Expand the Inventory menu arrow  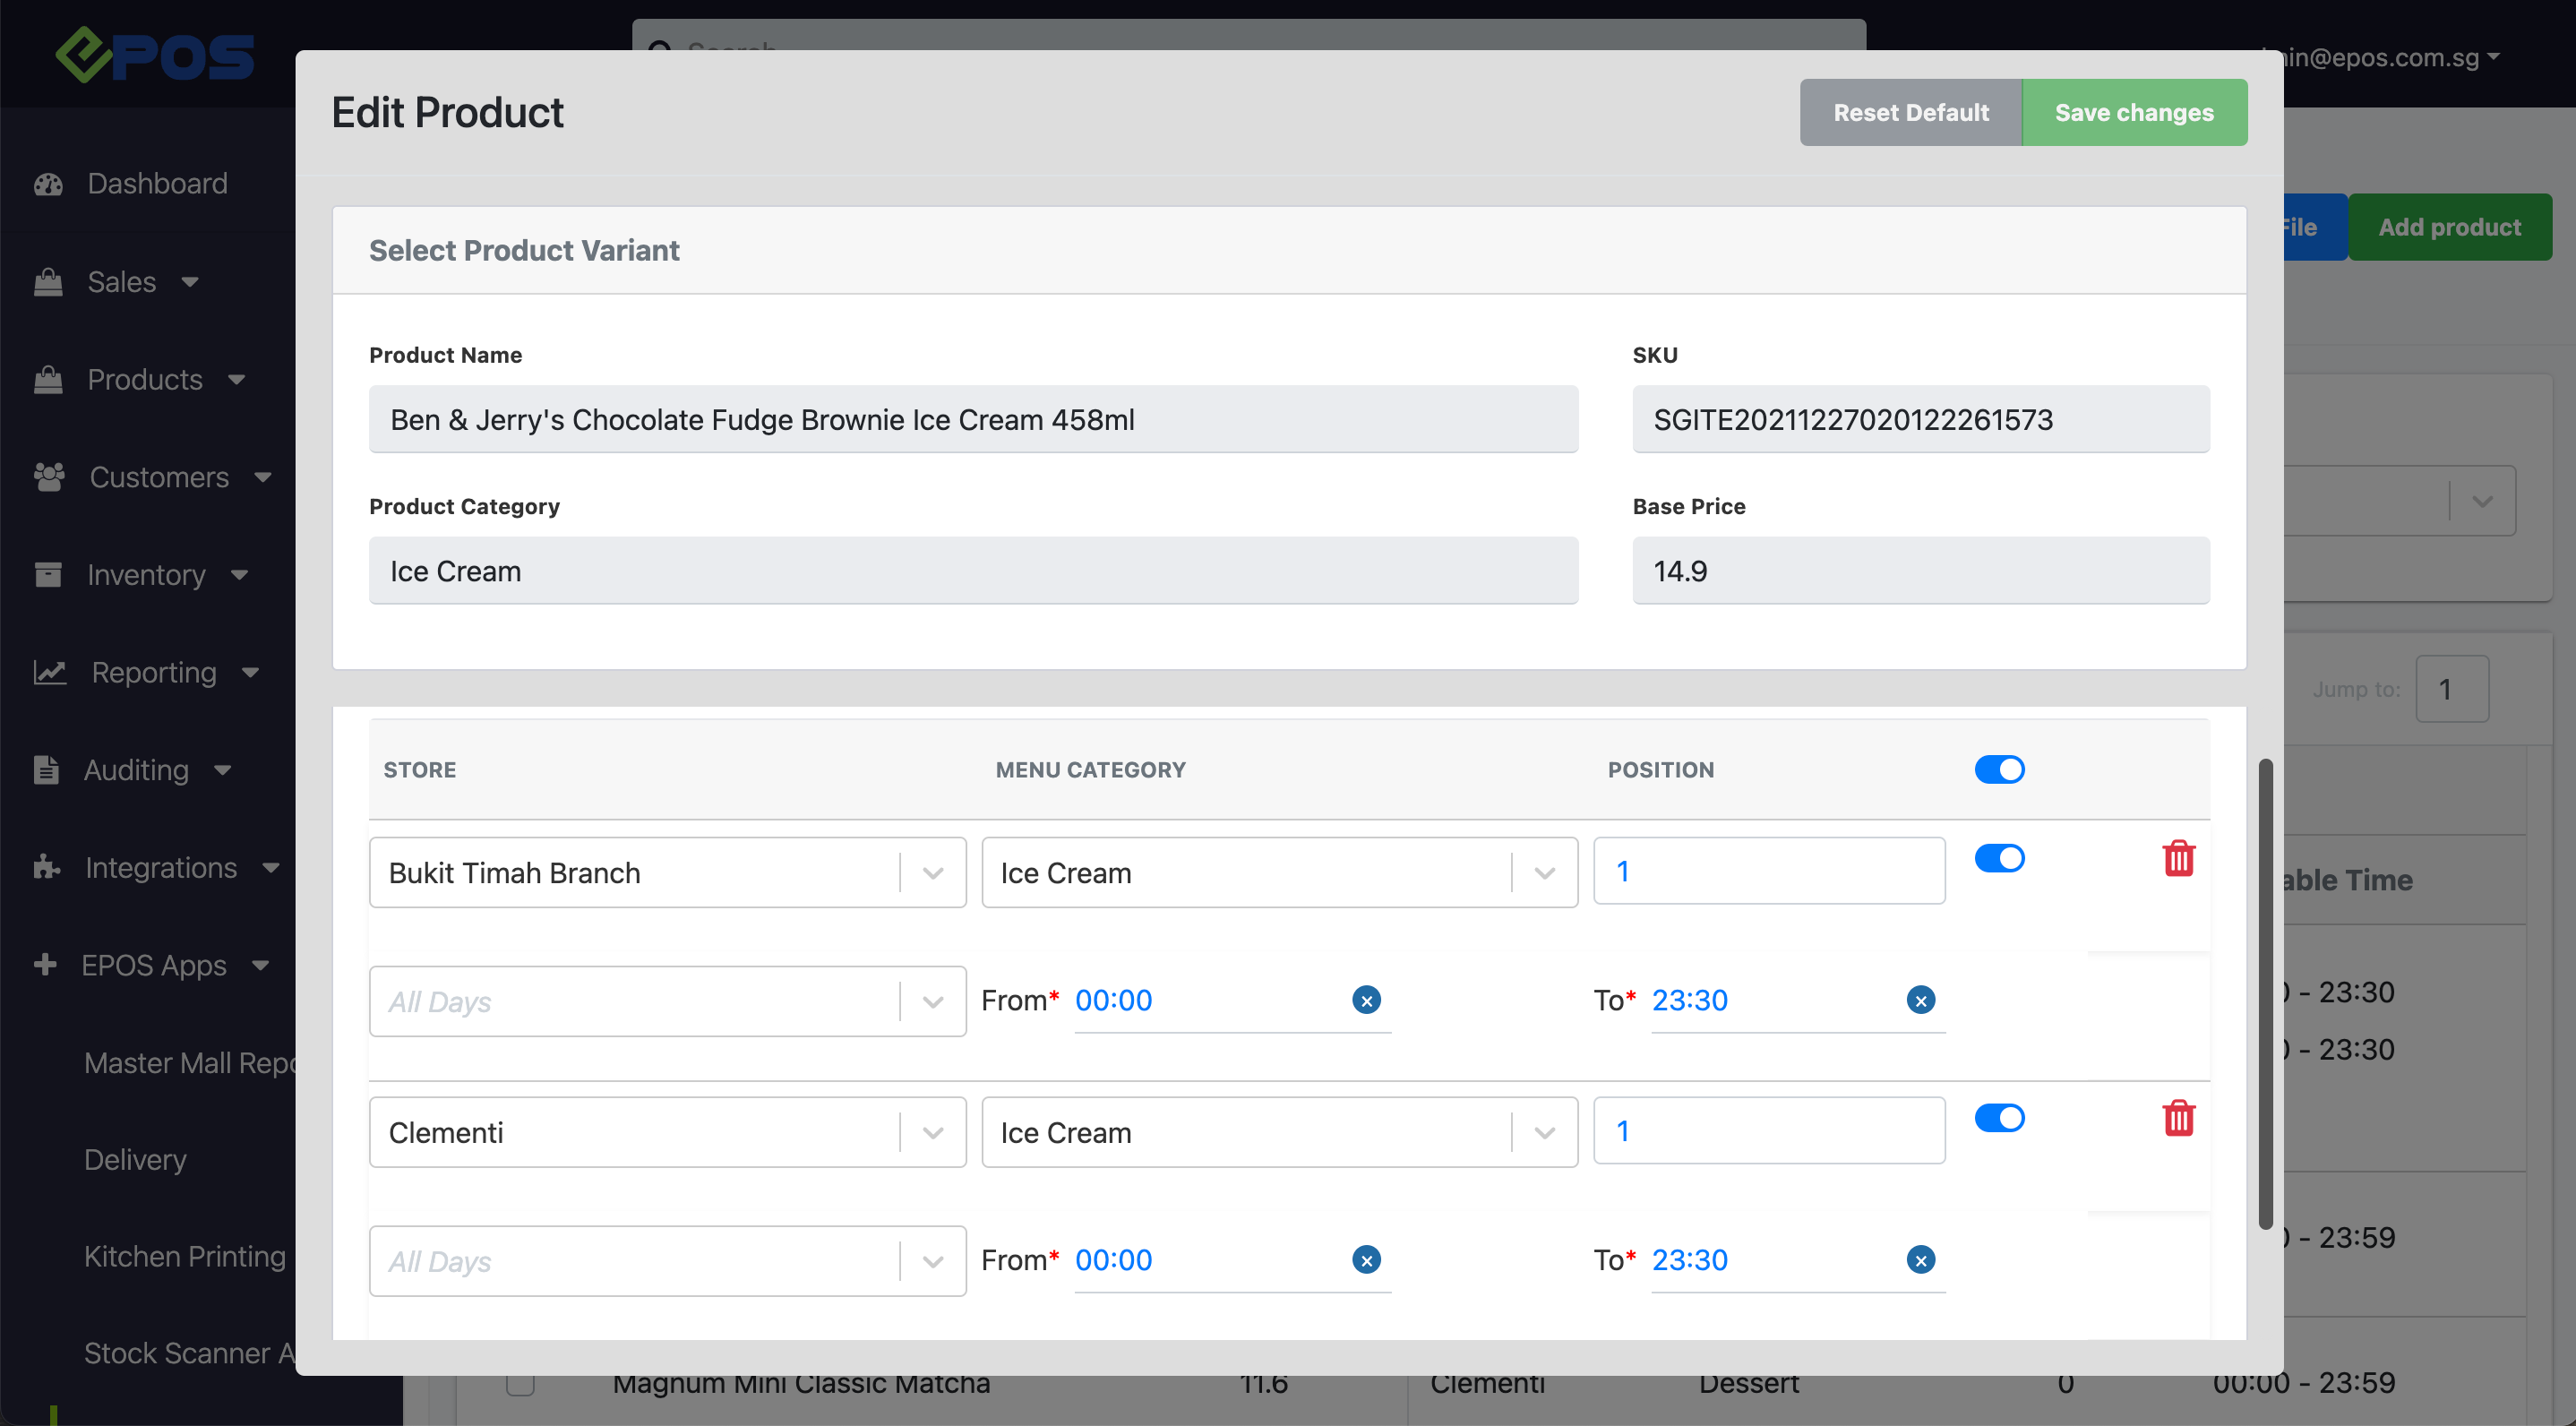click(x=239, y=575)
